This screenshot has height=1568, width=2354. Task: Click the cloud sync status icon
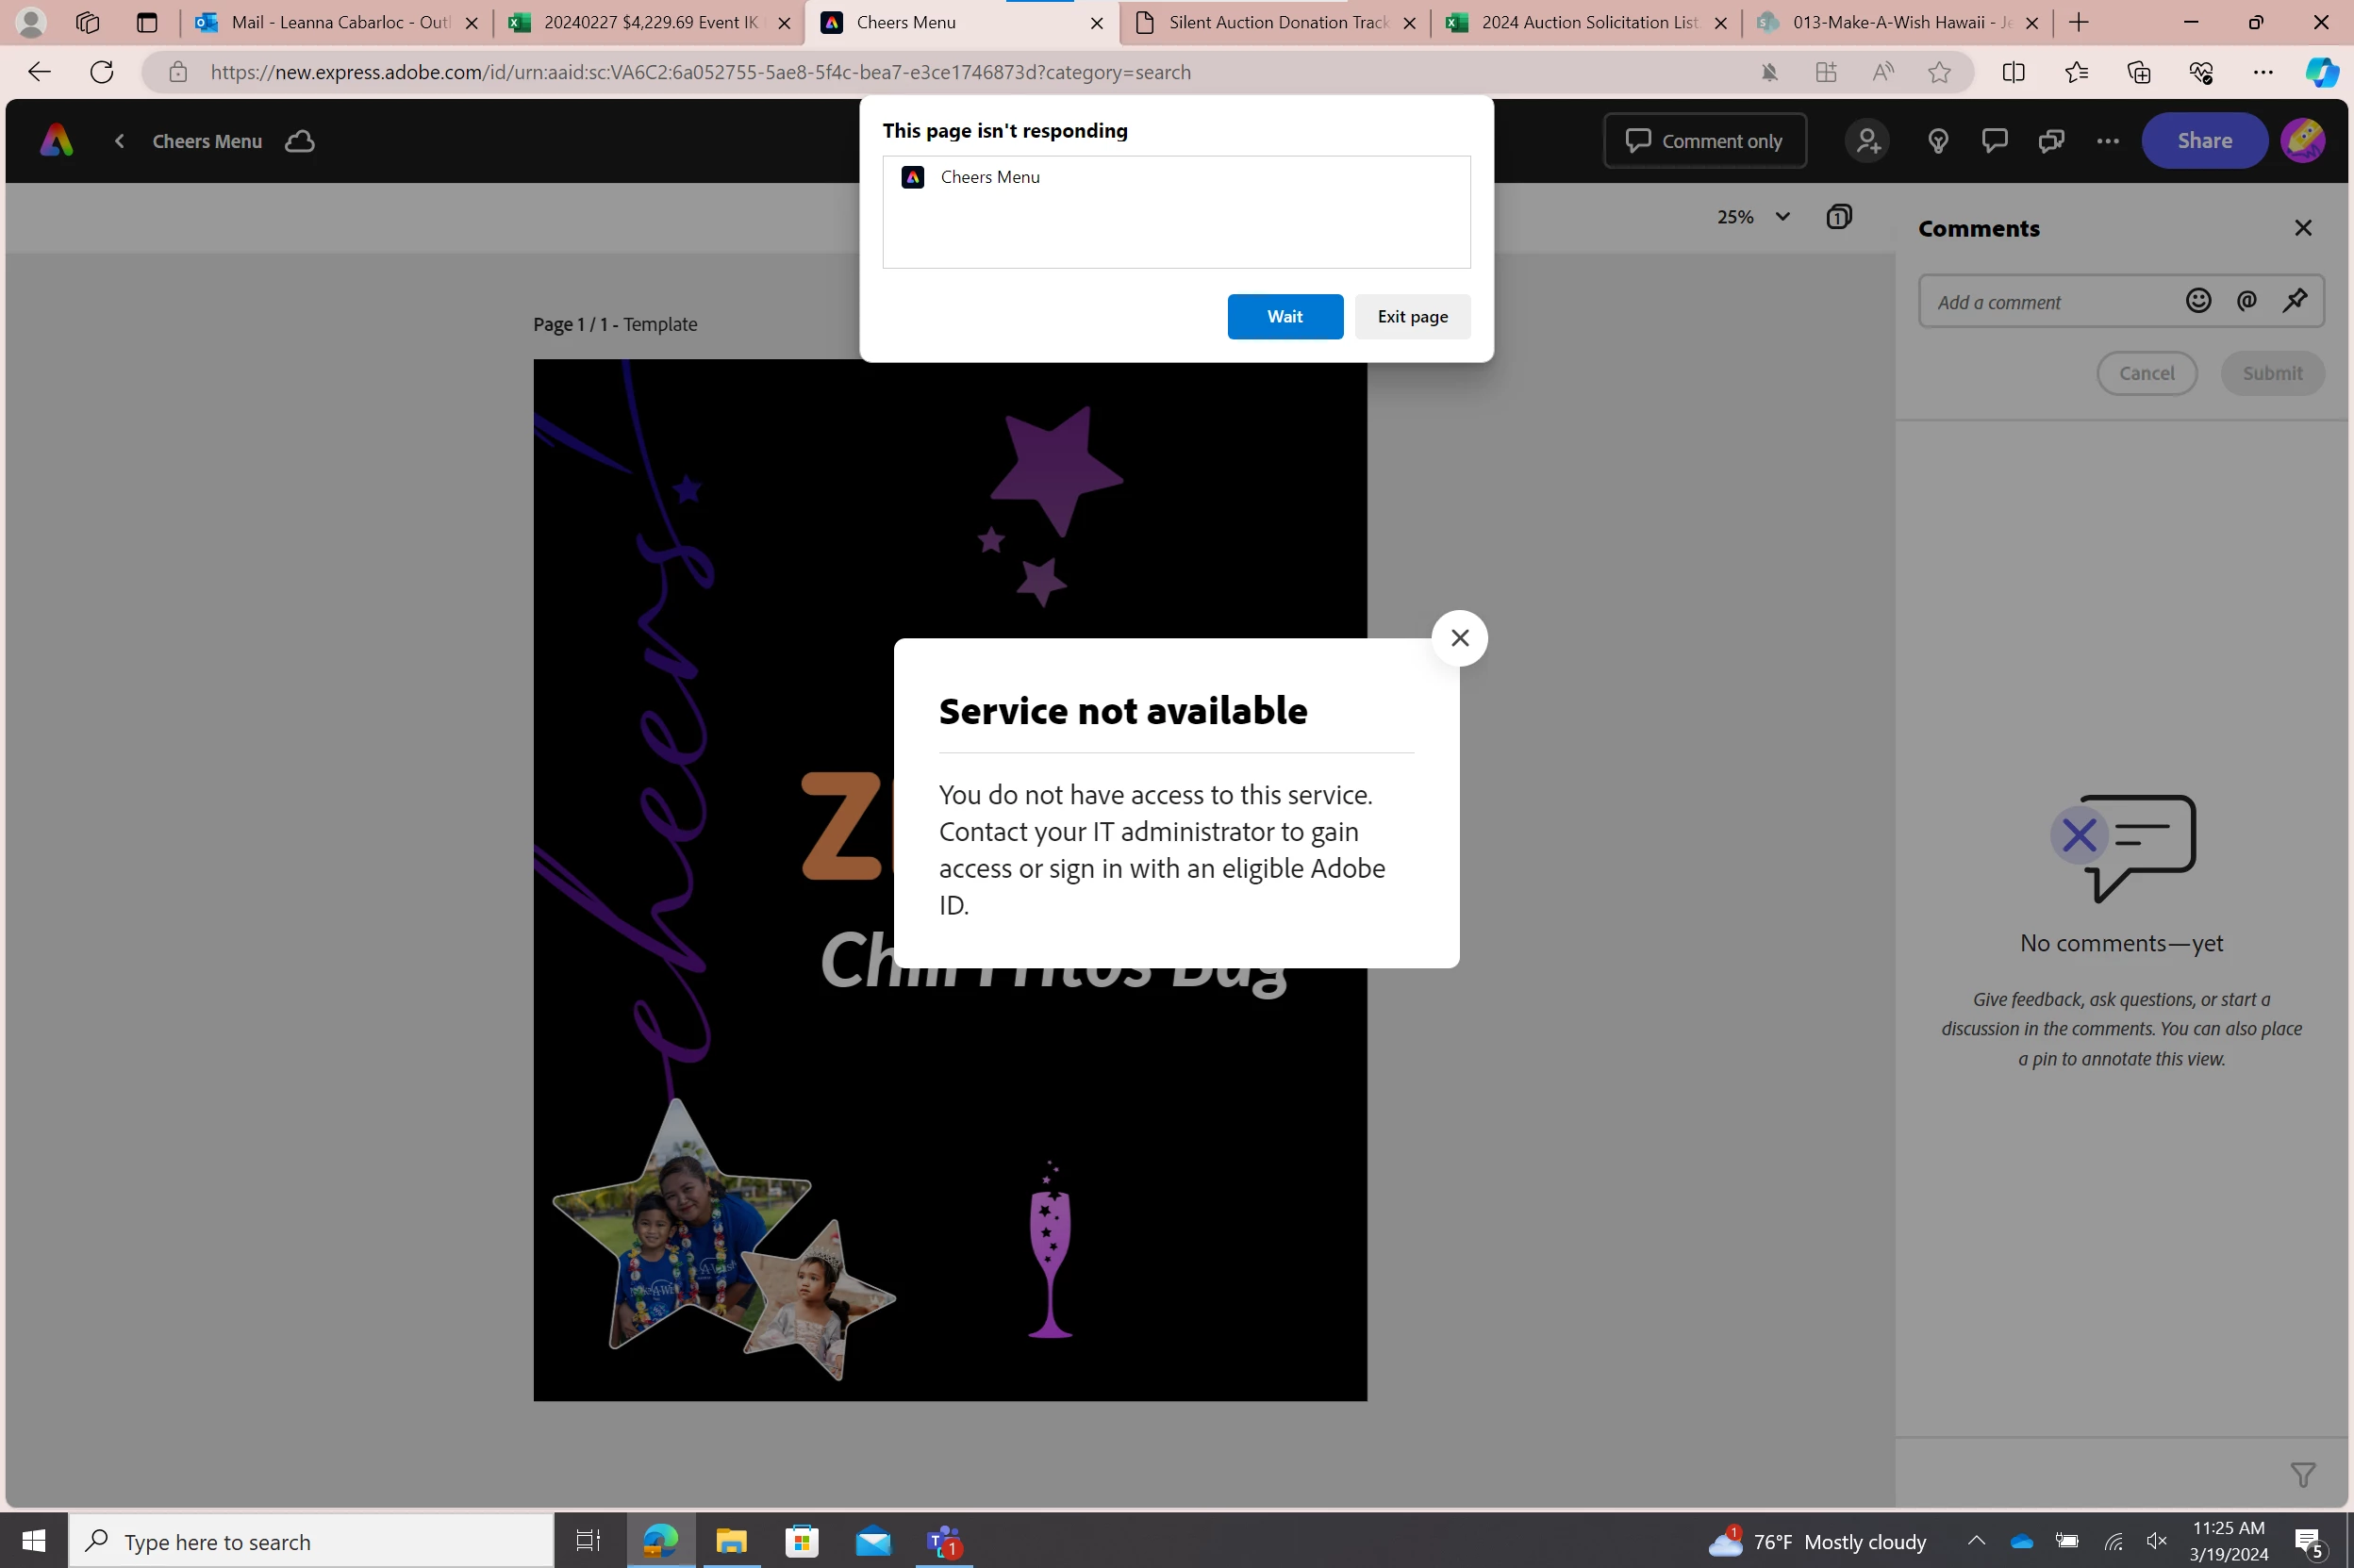pos(299,141)
